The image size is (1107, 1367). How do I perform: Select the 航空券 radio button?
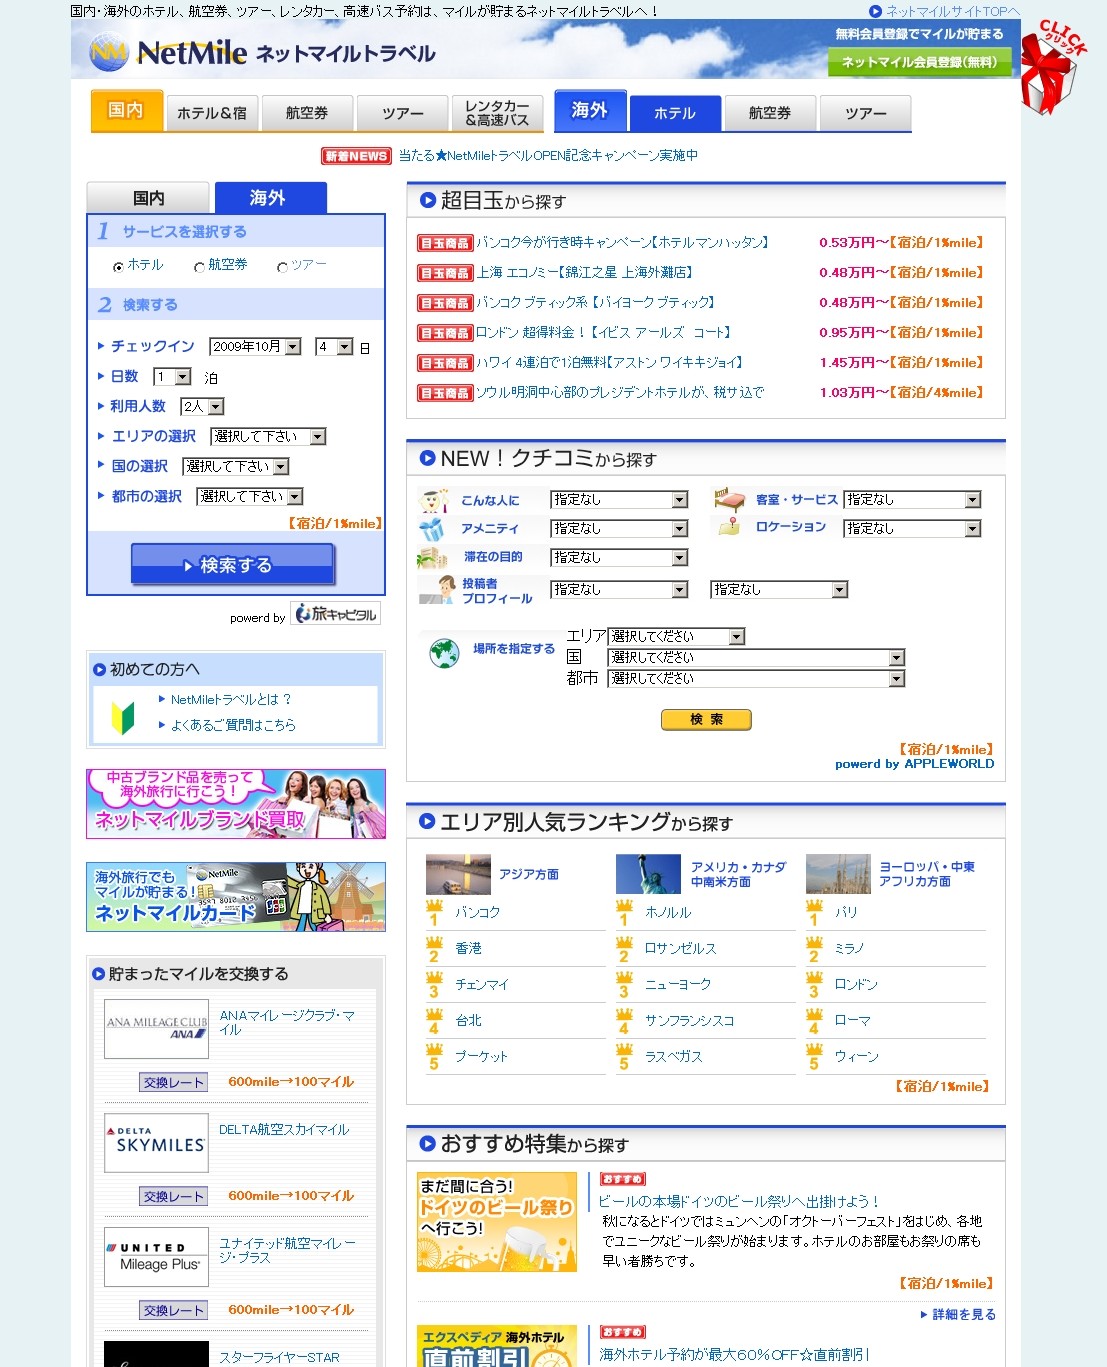[x=199, y=267]
